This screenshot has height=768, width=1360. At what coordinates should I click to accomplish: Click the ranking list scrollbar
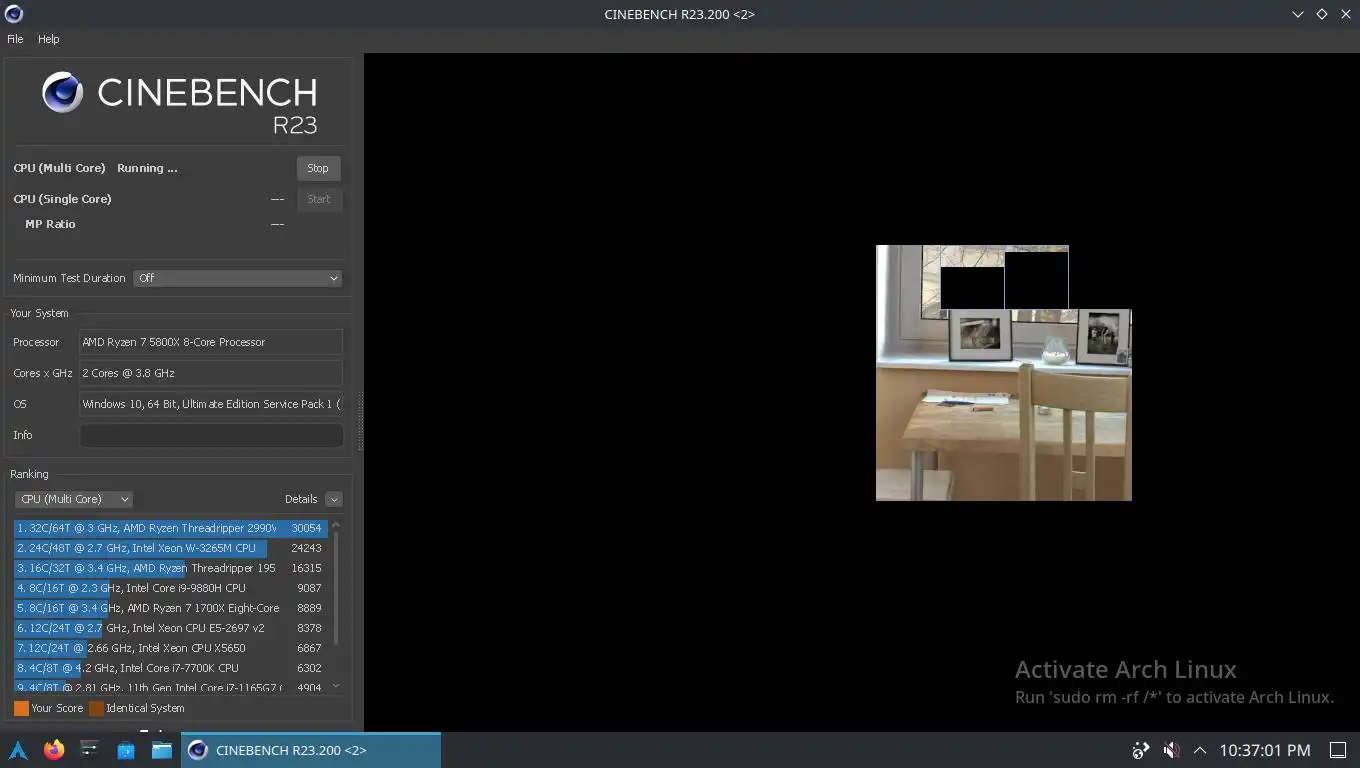click(336, 588)
